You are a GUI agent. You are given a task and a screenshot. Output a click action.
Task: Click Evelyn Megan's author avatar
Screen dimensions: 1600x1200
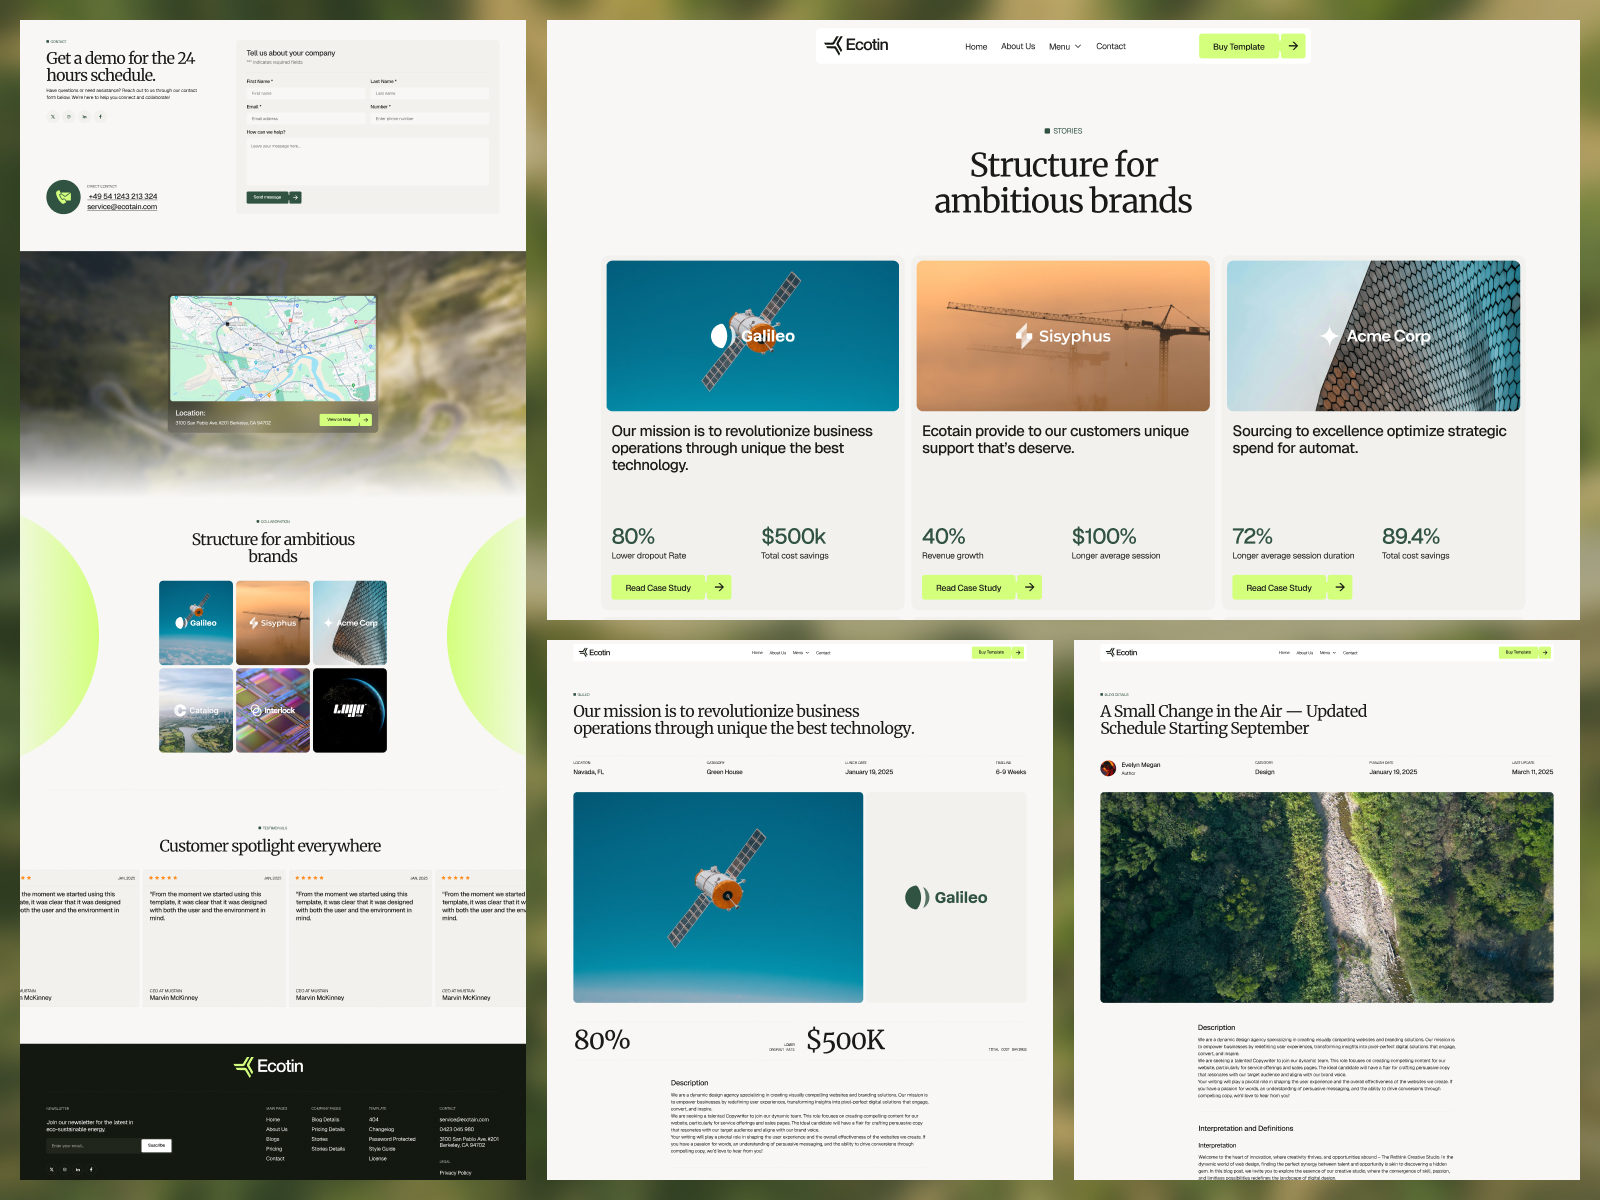tap(1108, 768)
